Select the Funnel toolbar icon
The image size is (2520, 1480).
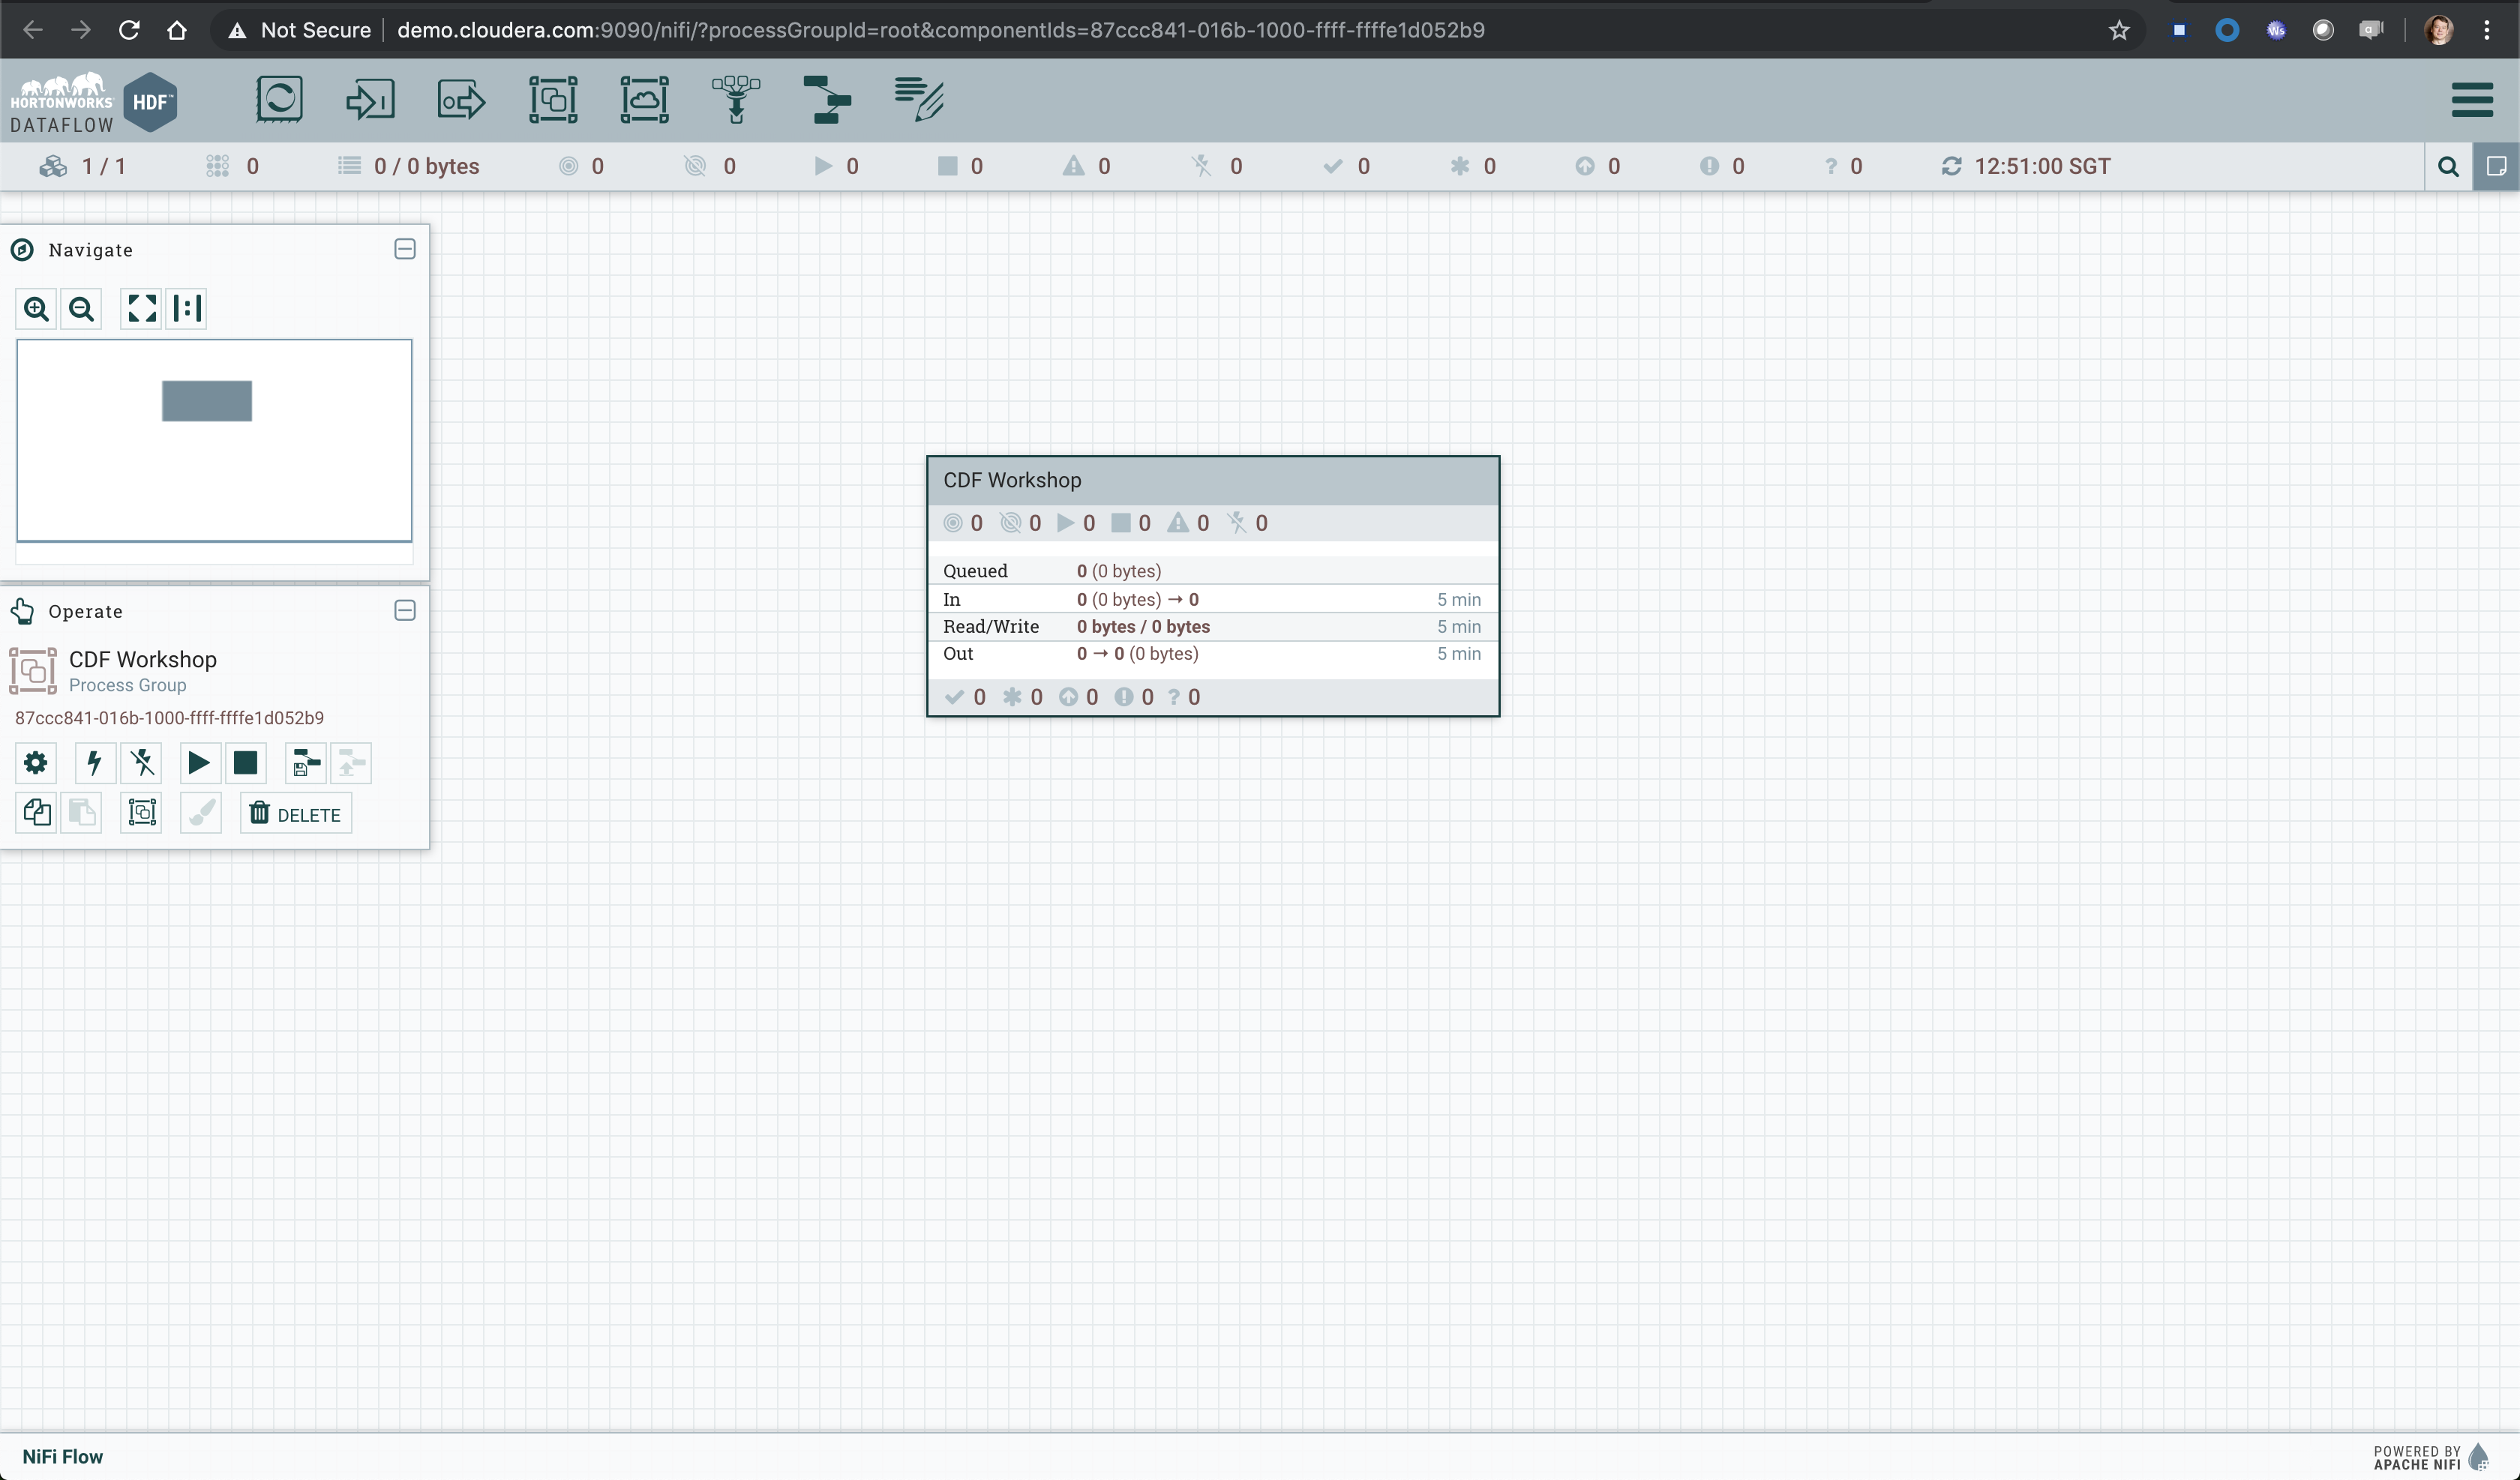pos(736,99)
